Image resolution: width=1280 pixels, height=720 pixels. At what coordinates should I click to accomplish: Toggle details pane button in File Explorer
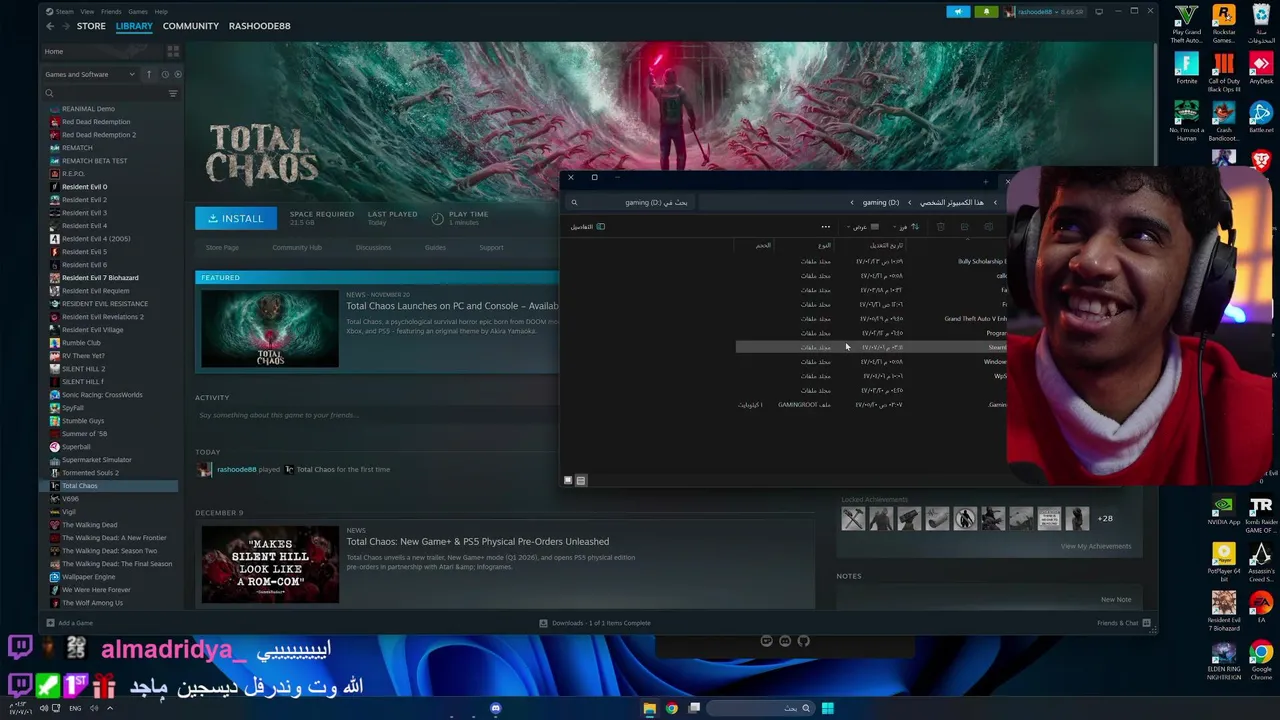point(588,227)
